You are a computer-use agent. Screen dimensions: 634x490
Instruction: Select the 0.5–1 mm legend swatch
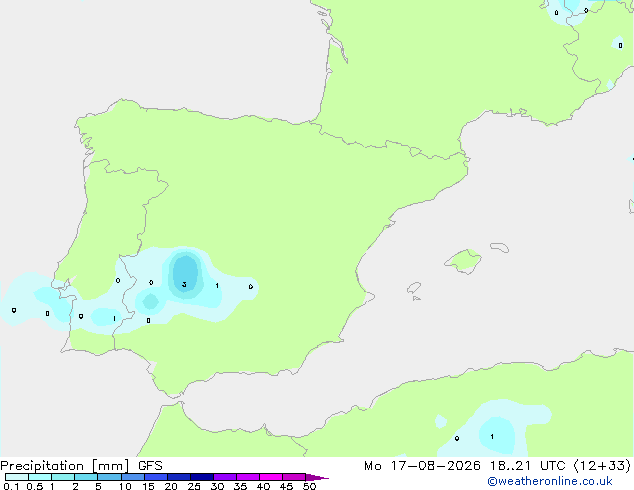pos(40,477)
